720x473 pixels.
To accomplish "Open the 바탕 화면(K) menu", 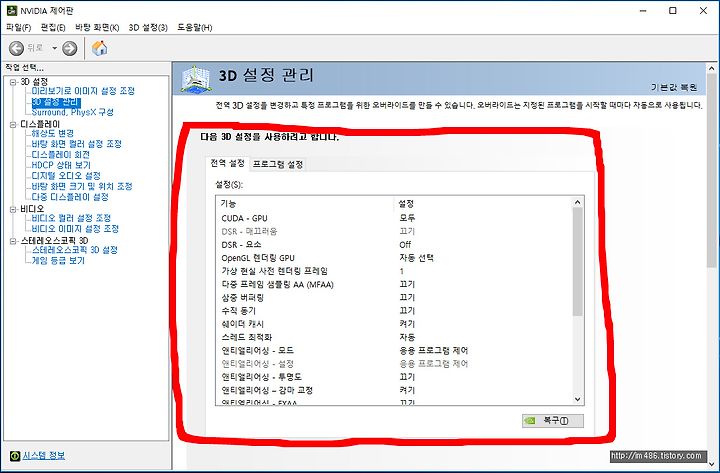I will pyautogui.click(x=97, y=28).
